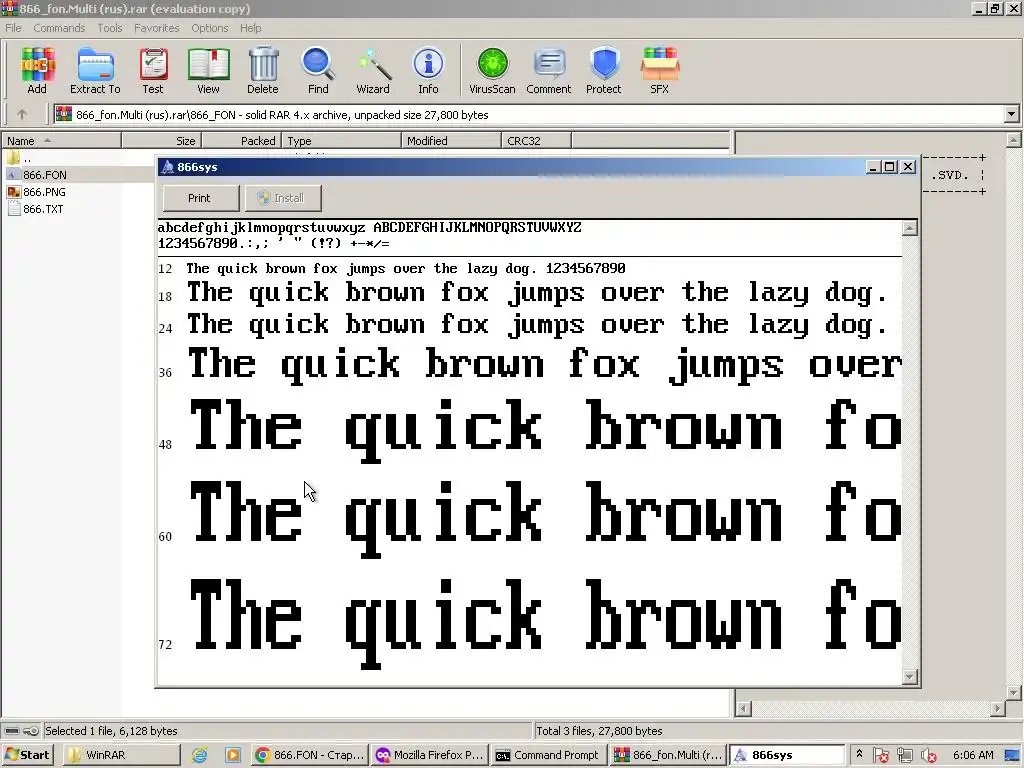Viewport: 1024px width, 768px height.
Task: Open the View file tool
Action: pos(208,71)
